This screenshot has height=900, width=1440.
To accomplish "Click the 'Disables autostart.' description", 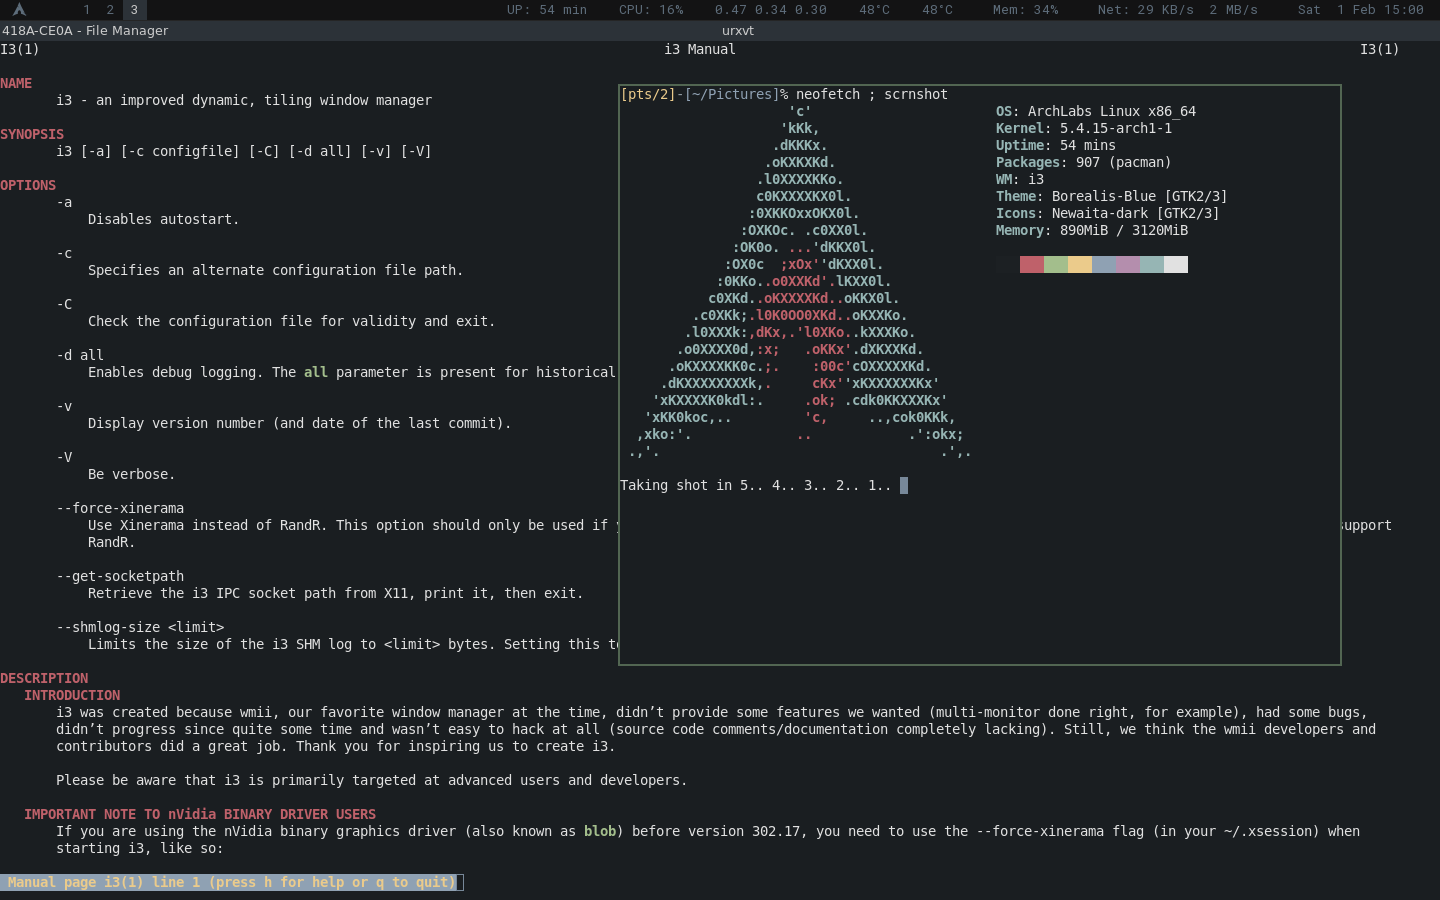I will pyautogui.click(x=164, y=219).
